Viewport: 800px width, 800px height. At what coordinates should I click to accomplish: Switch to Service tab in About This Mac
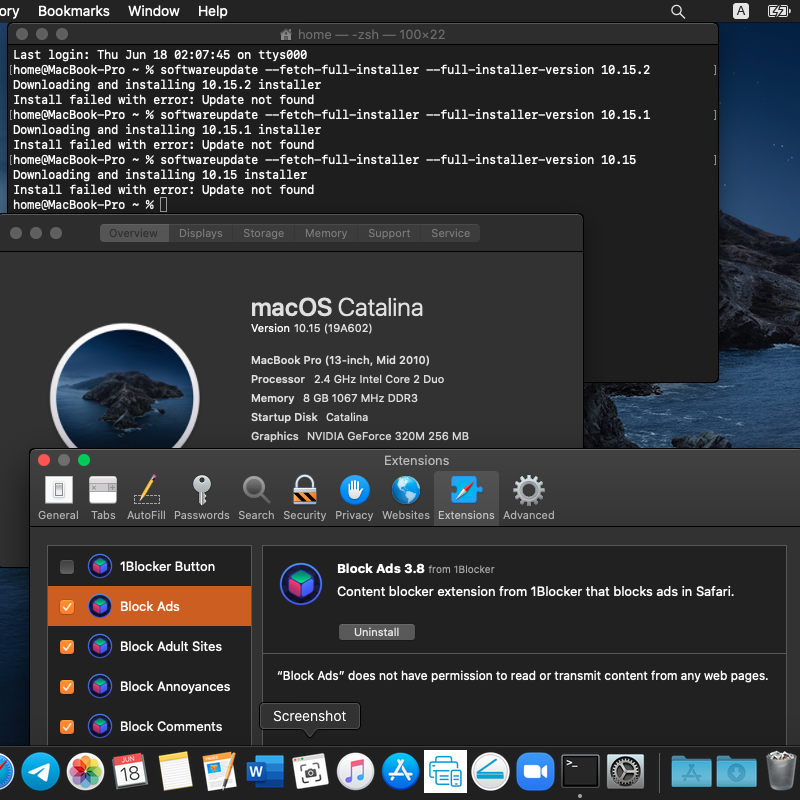pos(451,233)
